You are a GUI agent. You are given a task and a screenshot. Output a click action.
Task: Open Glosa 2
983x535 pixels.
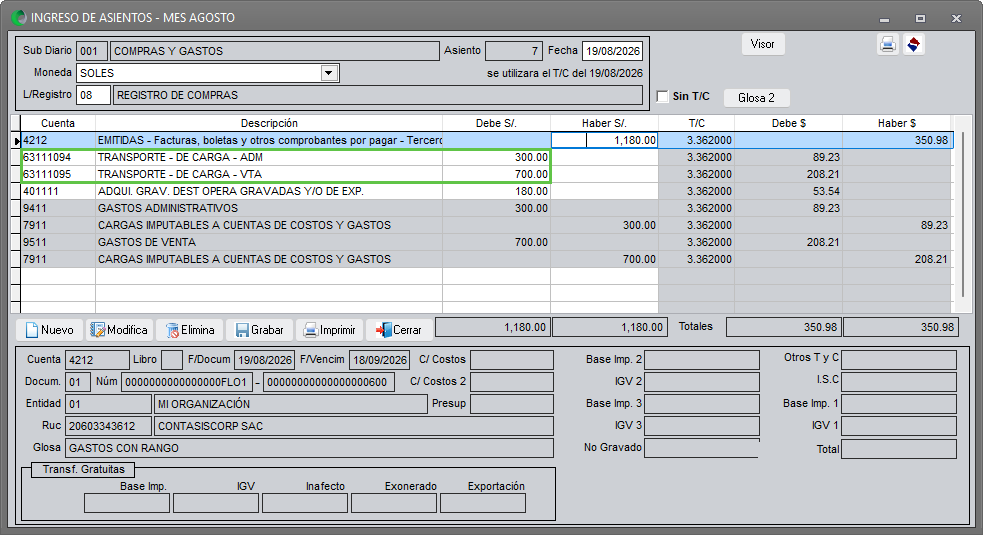click(x=756, y=98)
